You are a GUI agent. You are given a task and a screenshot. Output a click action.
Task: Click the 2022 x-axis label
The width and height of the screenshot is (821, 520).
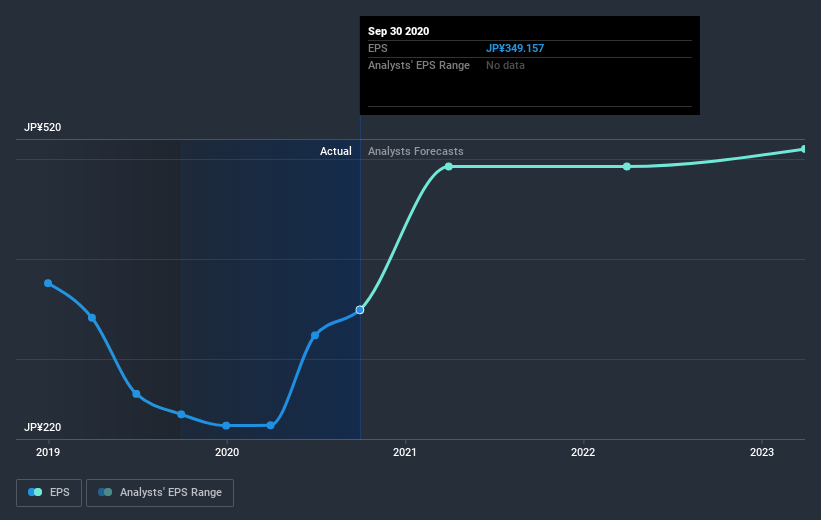(583, 452)
